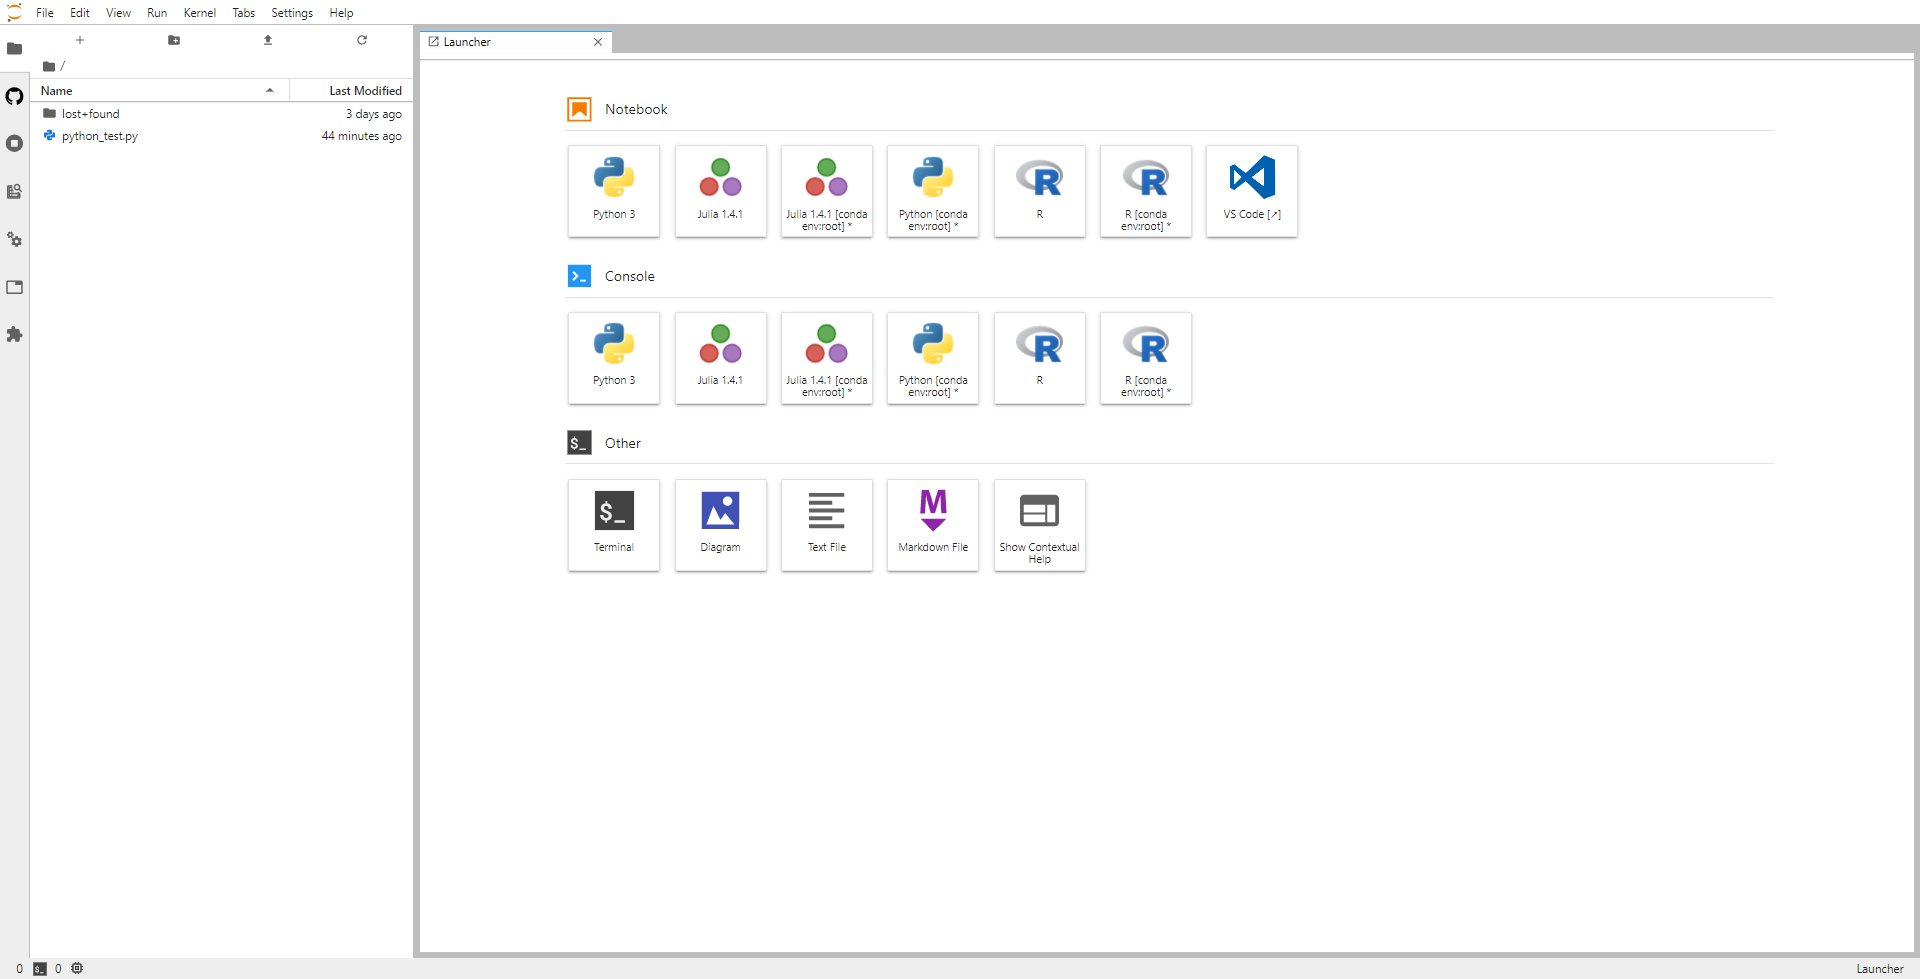This screenshot has width=1920, height=979.
Task: Select the python_test.py file
Action: click(221, 136)
